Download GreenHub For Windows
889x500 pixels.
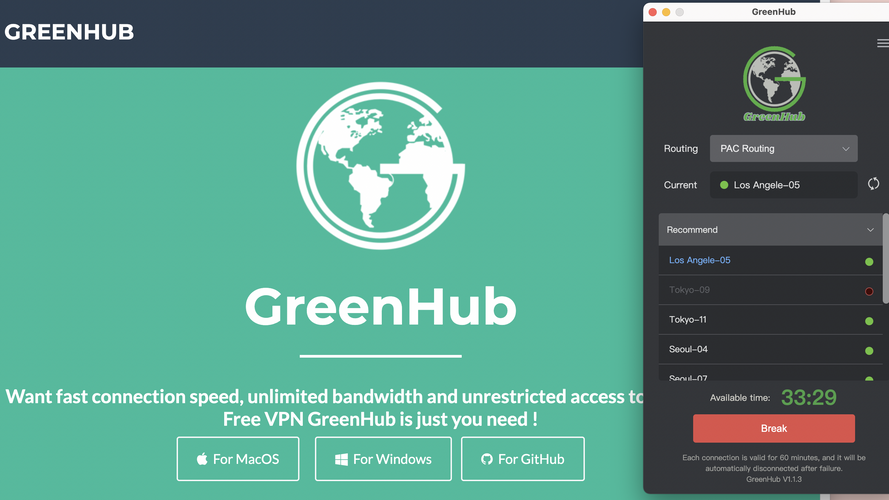383,459
